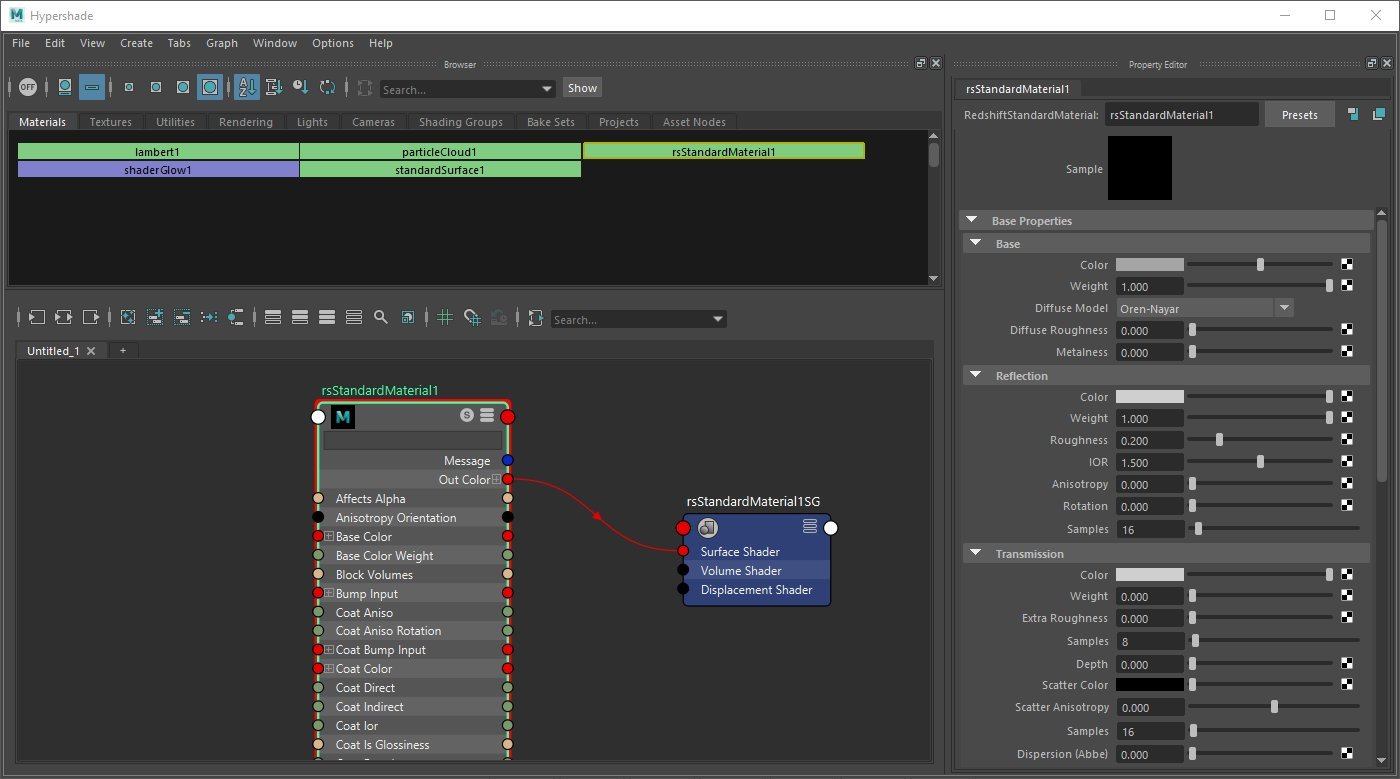1400x779 pixels.
Task: Click the Scatter Anisotropy slider handle
Action: pos(1274,707)
